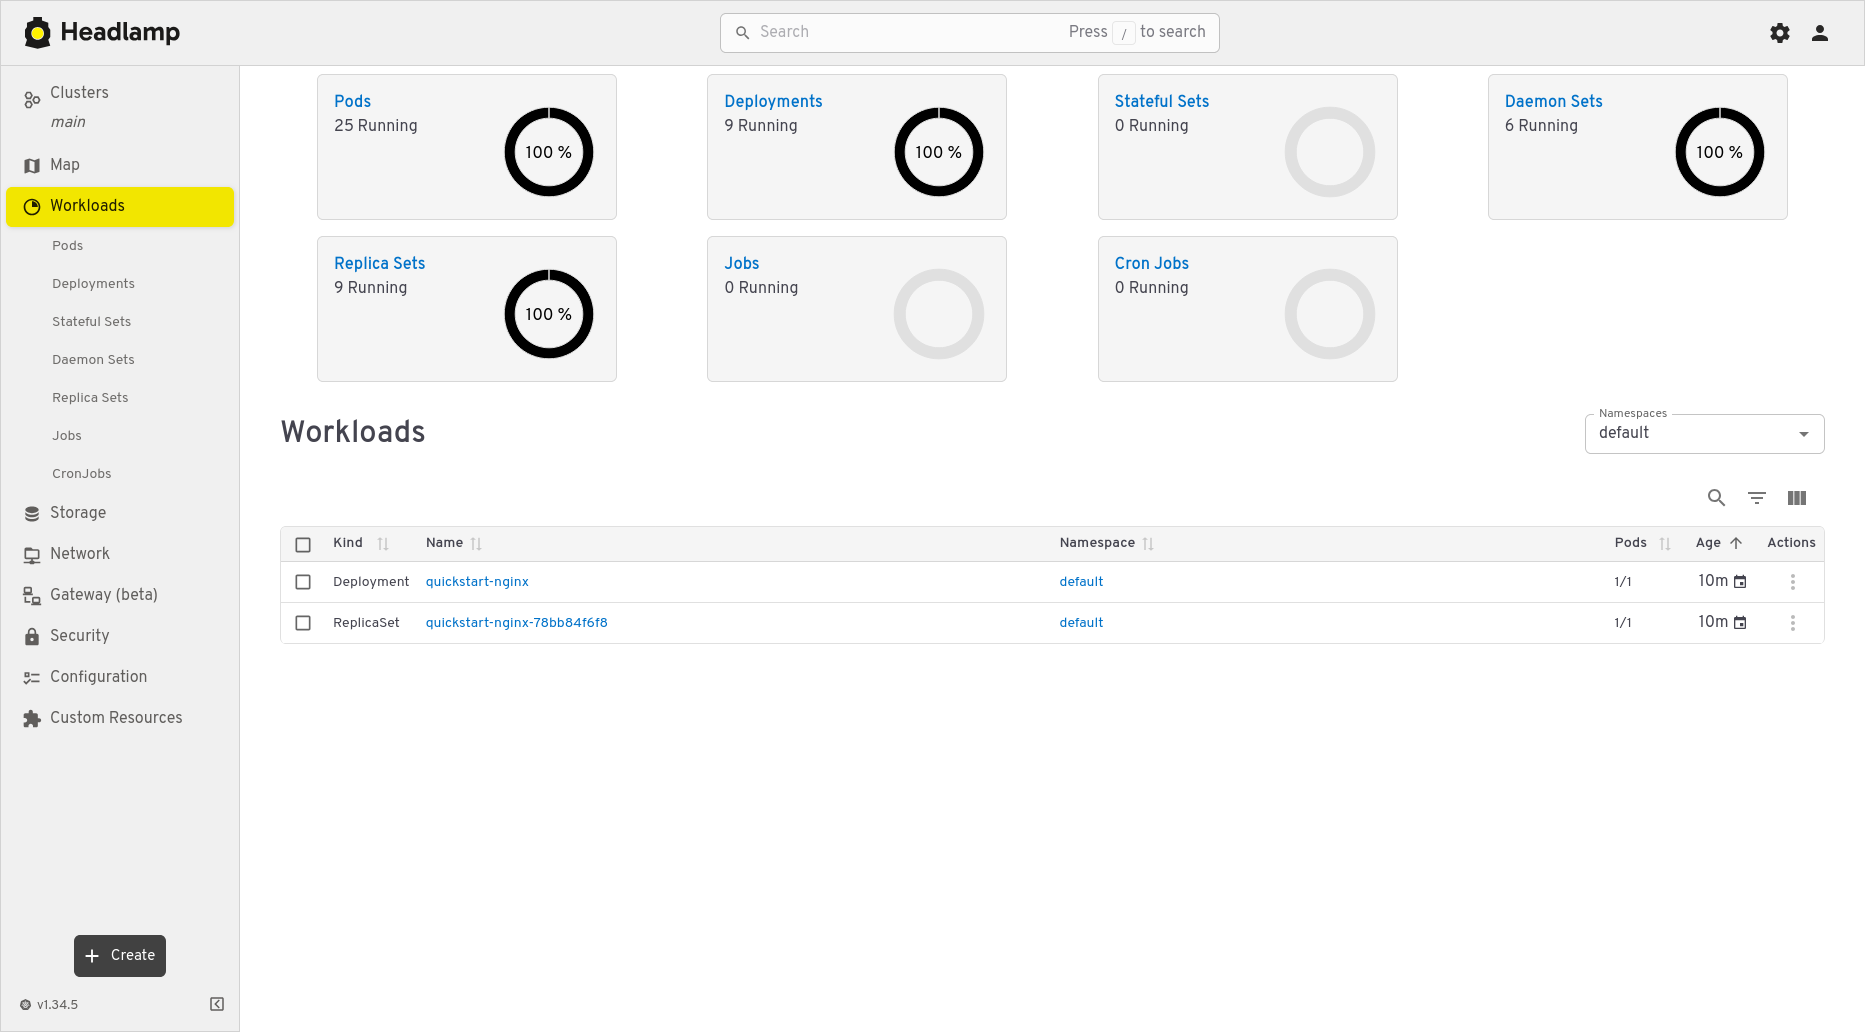The image size is (1865, 1032).
Task: Go to Daemon Sets in sidebar
Action: [x=93, y=360]
